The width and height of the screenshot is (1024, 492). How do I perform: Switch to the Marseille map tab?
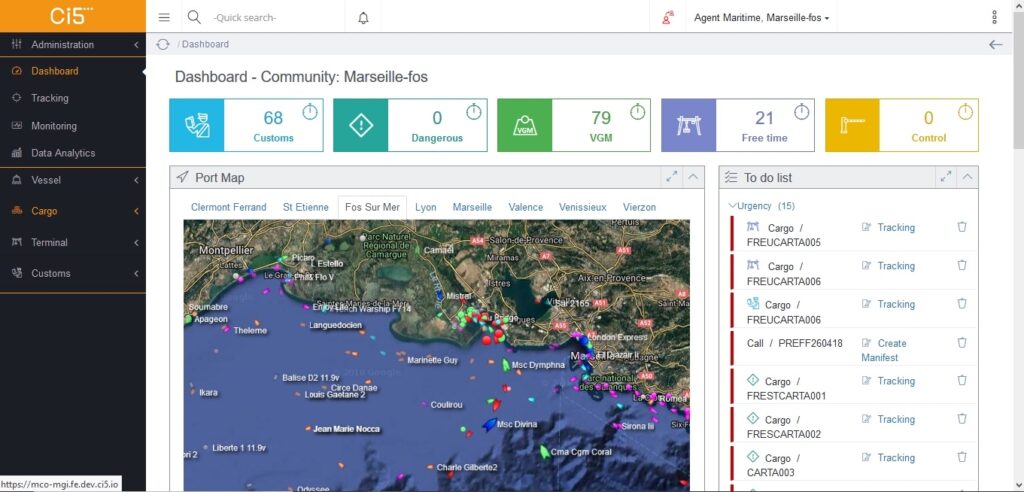(472, 207)
